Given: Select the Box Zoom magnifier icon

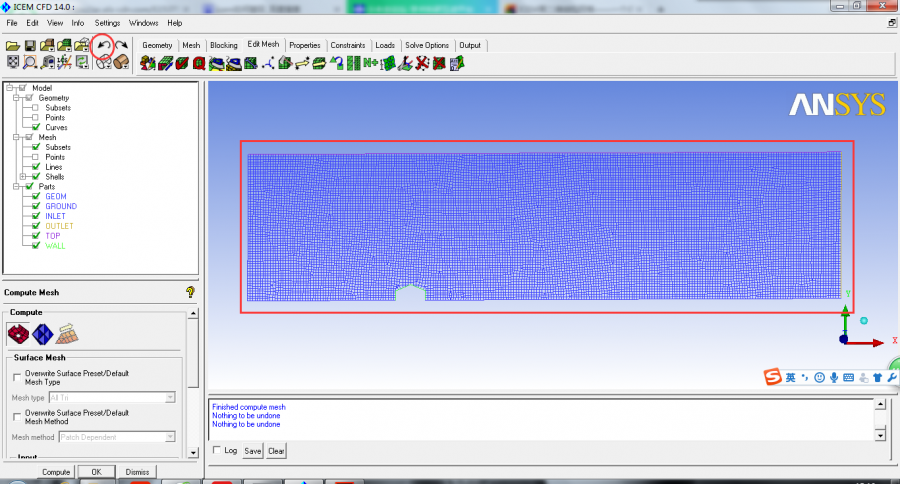Looking at the screenshot, I should pos(30,62).
